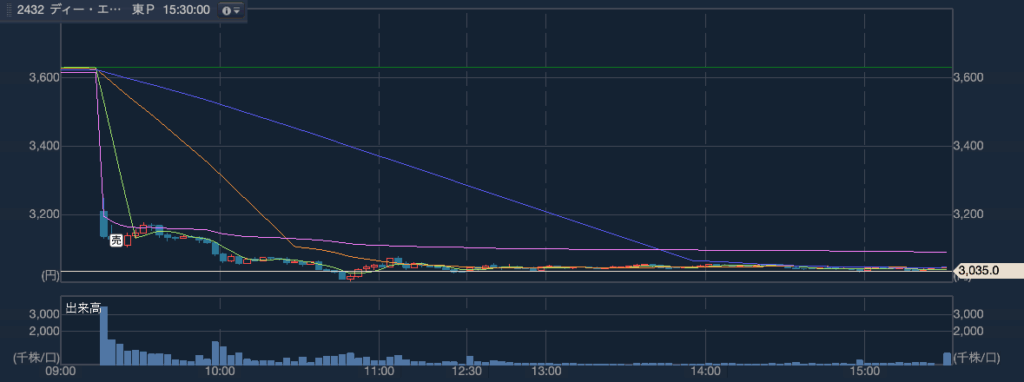This screenshot has height=382, width=1024.
Task: Select the stock name 2432 ディー・エ…
Action: 69,10
